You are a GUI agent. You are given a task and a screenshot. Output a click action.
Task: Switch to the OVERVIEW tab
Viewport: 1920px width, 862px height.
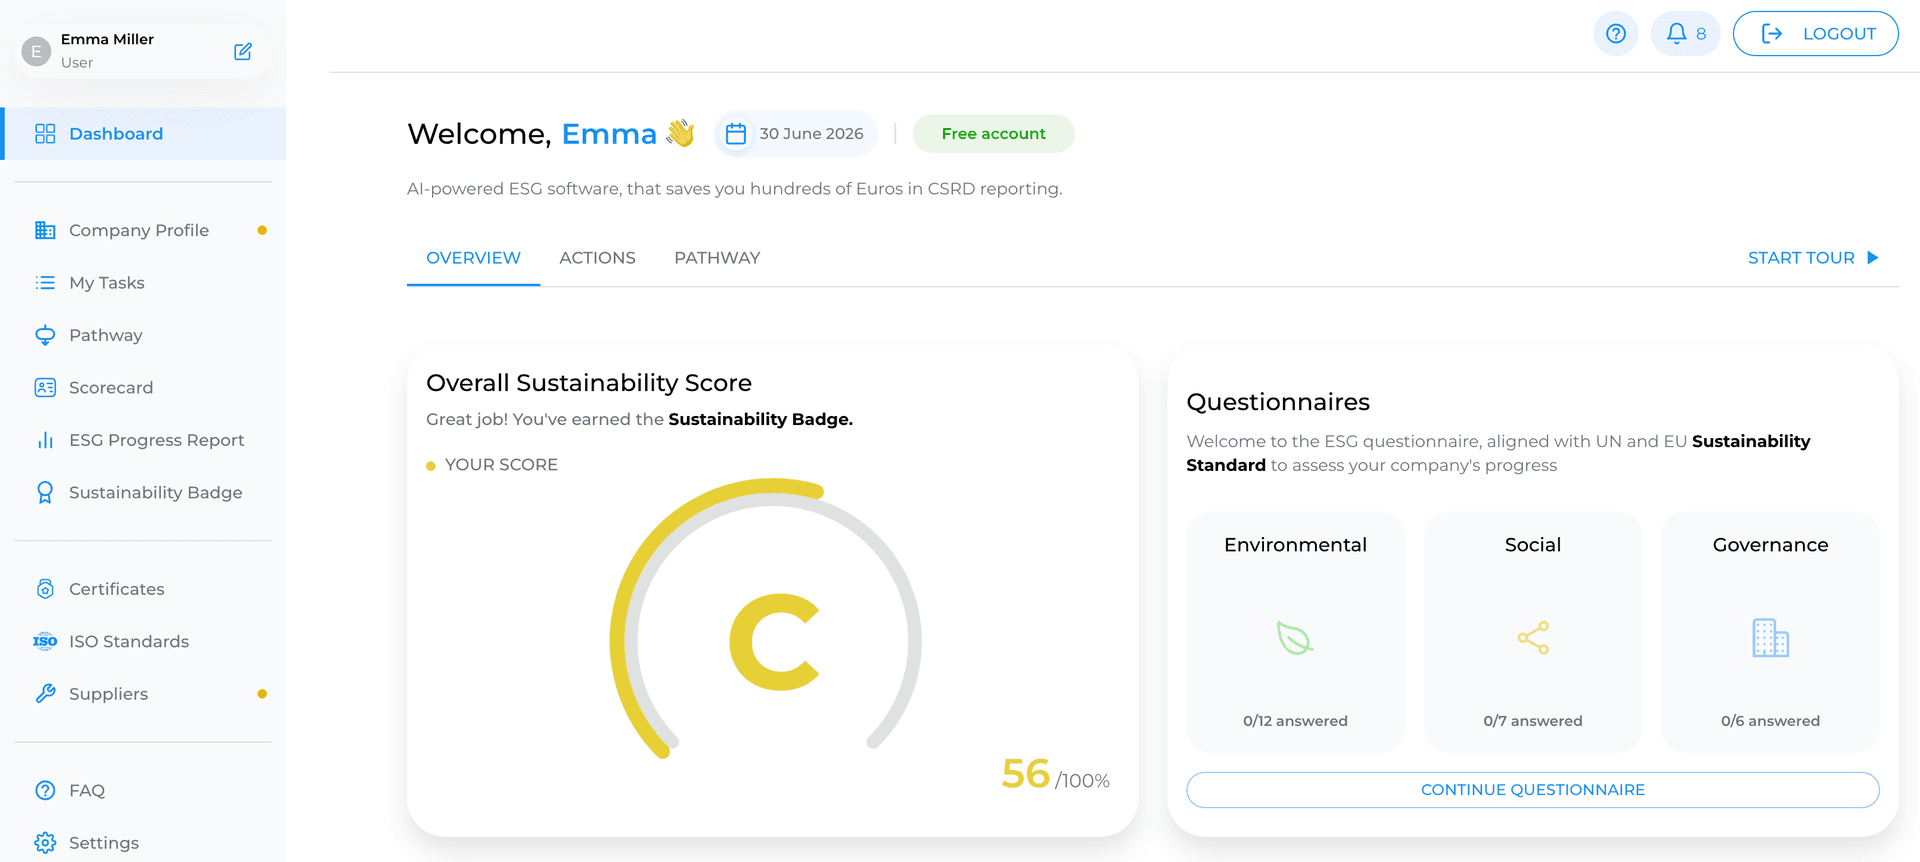click(x=473, y=258)
